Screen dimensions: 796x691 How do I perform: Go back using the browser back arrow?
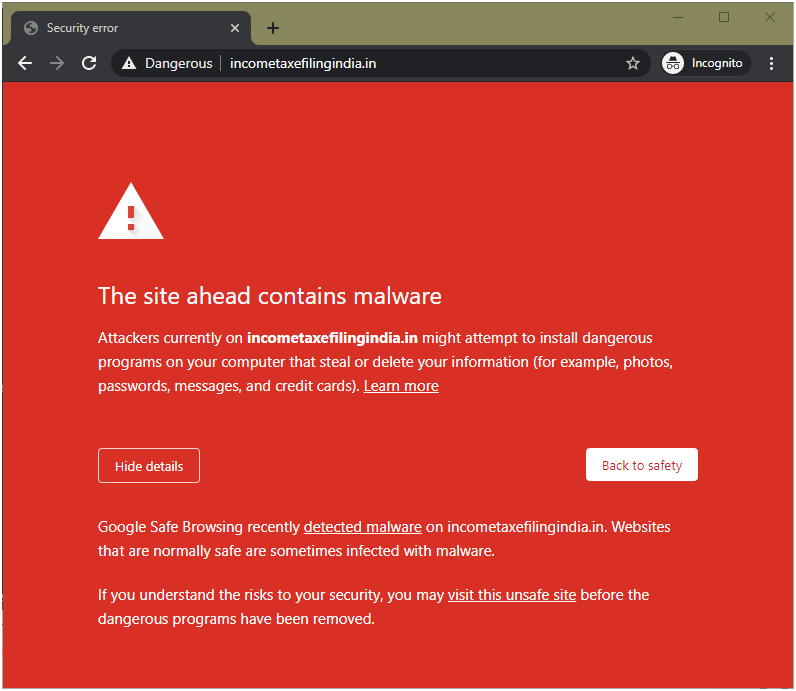[24, 63]
